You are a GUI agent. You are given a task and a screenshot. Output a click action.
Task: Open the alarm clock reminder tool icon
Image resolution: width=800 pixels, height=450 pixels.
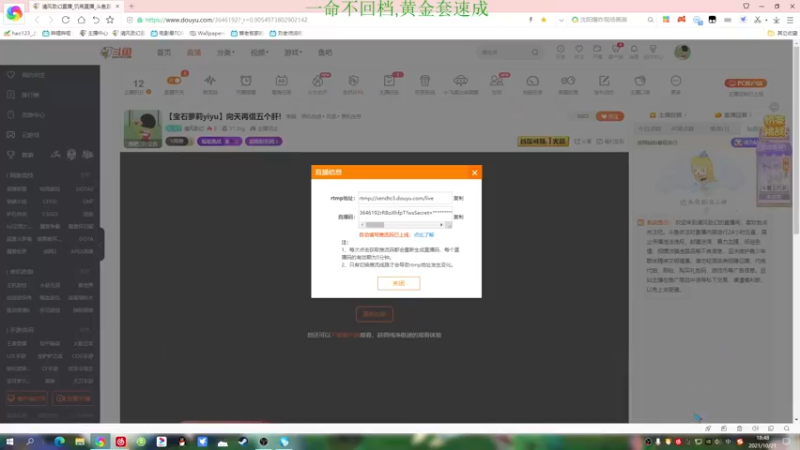tap(246, 81)
